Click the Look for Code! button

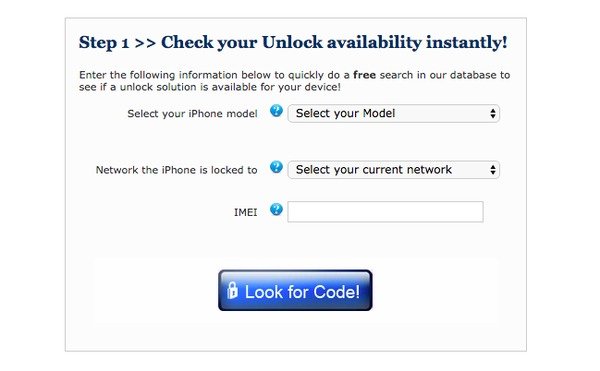[x=295, y=290]
